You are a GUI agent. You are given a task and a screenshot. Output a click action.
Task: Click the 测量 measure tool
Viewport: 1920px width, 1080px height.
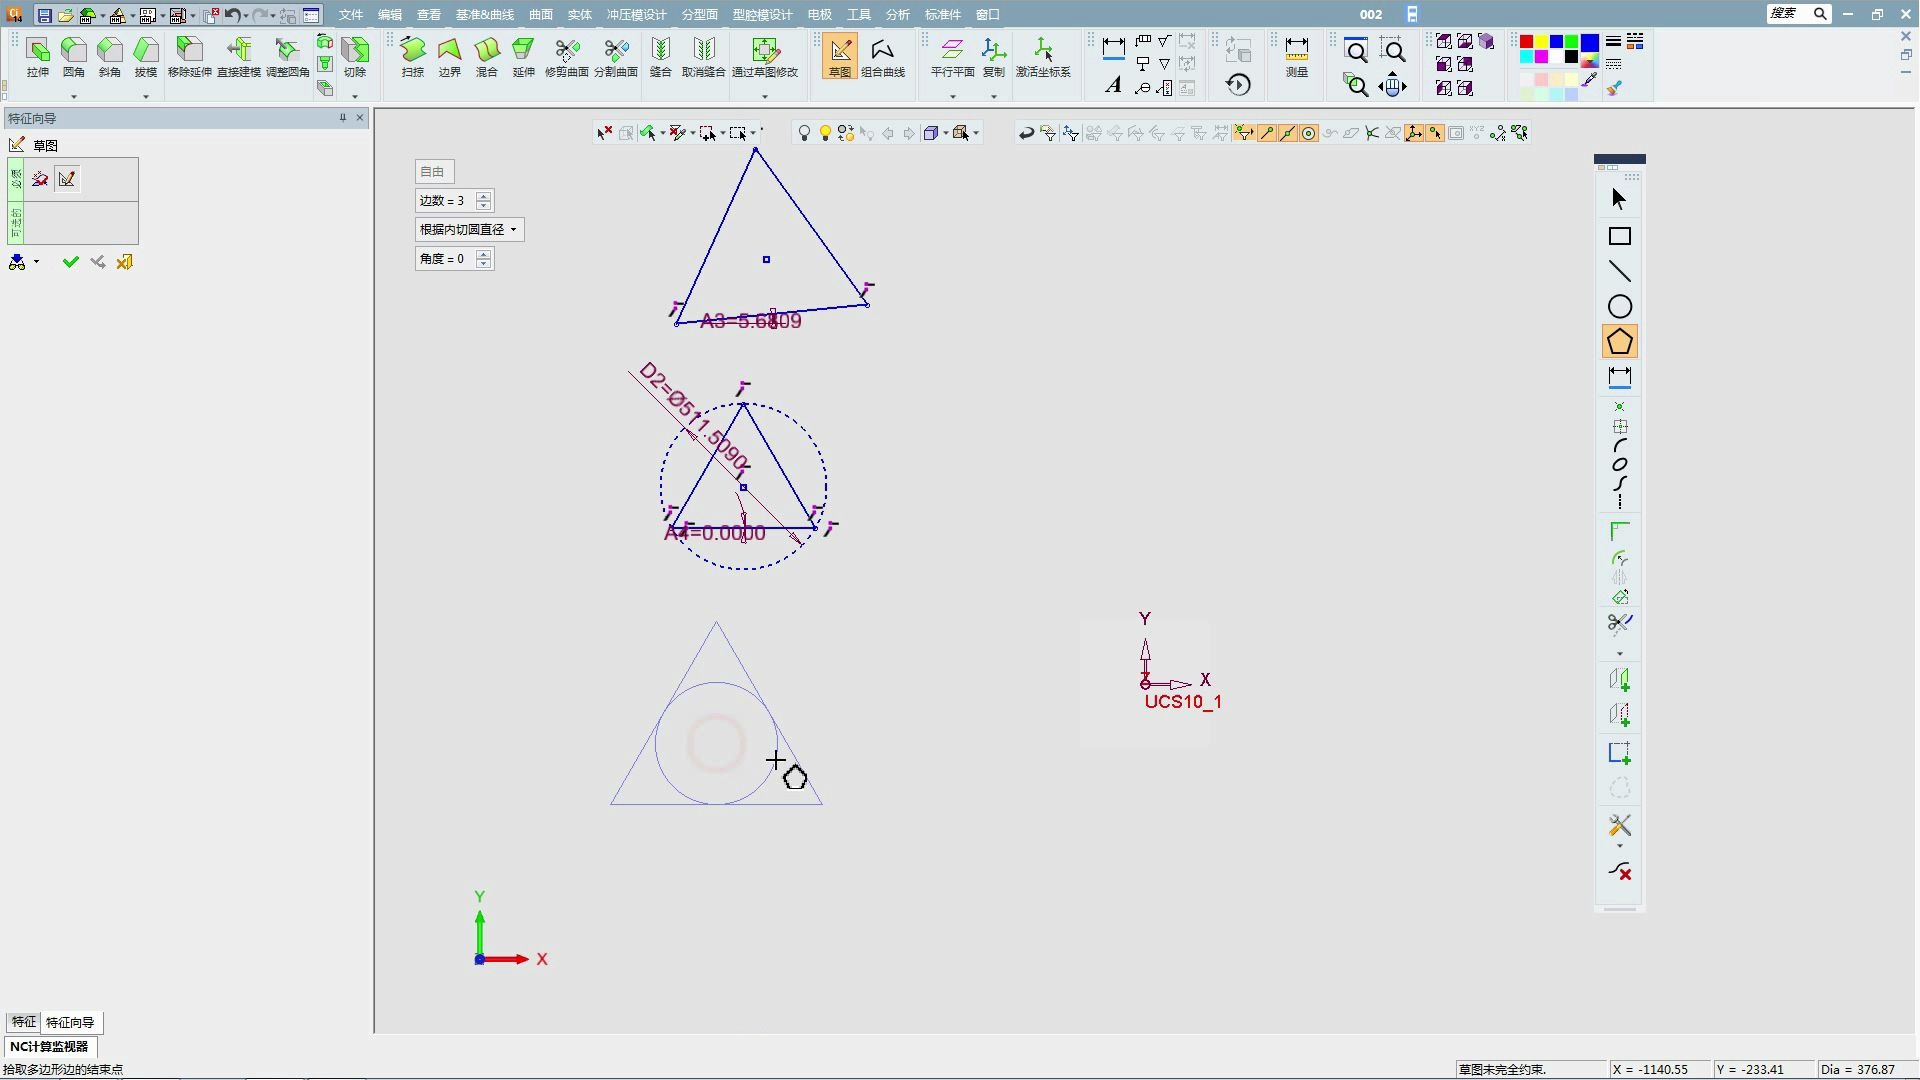coord(1296,57)
